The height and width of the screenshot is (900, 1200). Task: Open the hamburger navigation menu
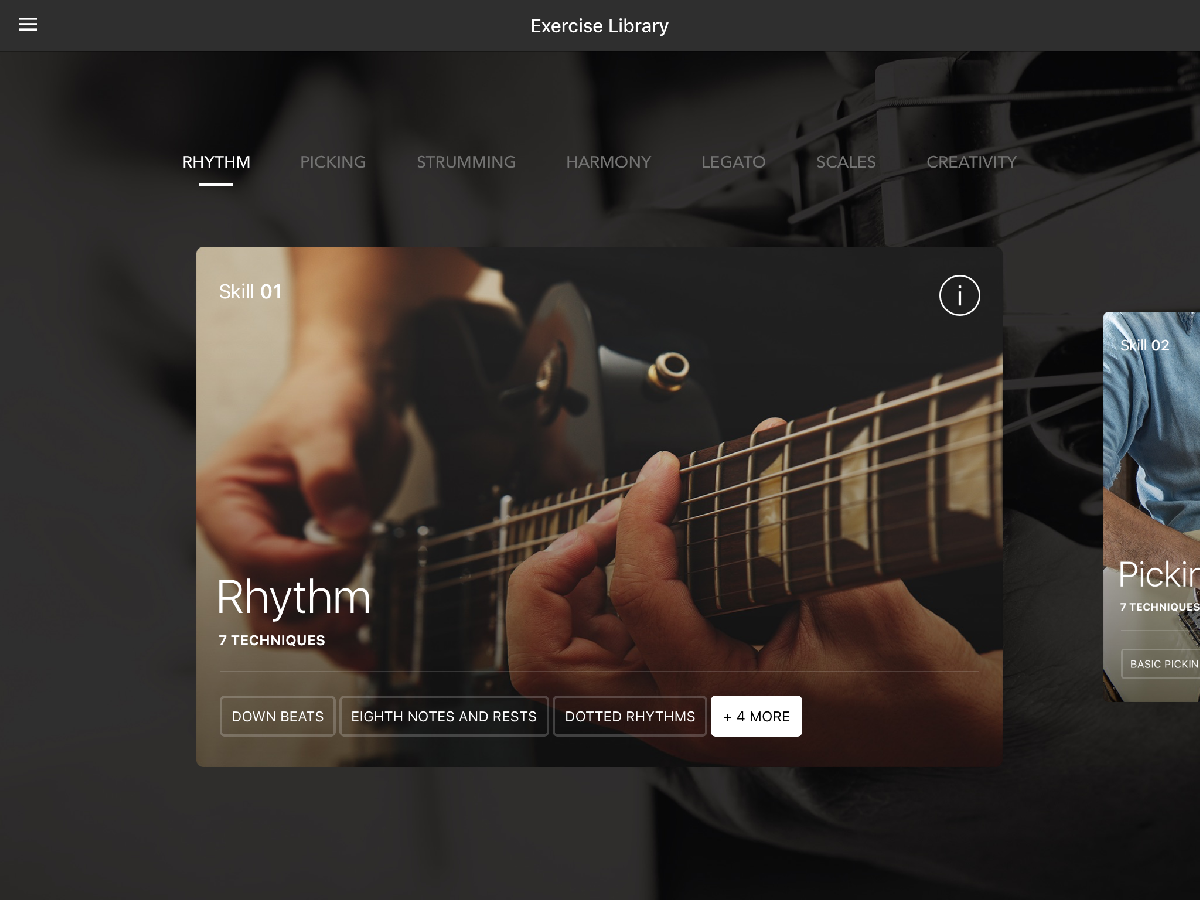click(x=28, y=25)
